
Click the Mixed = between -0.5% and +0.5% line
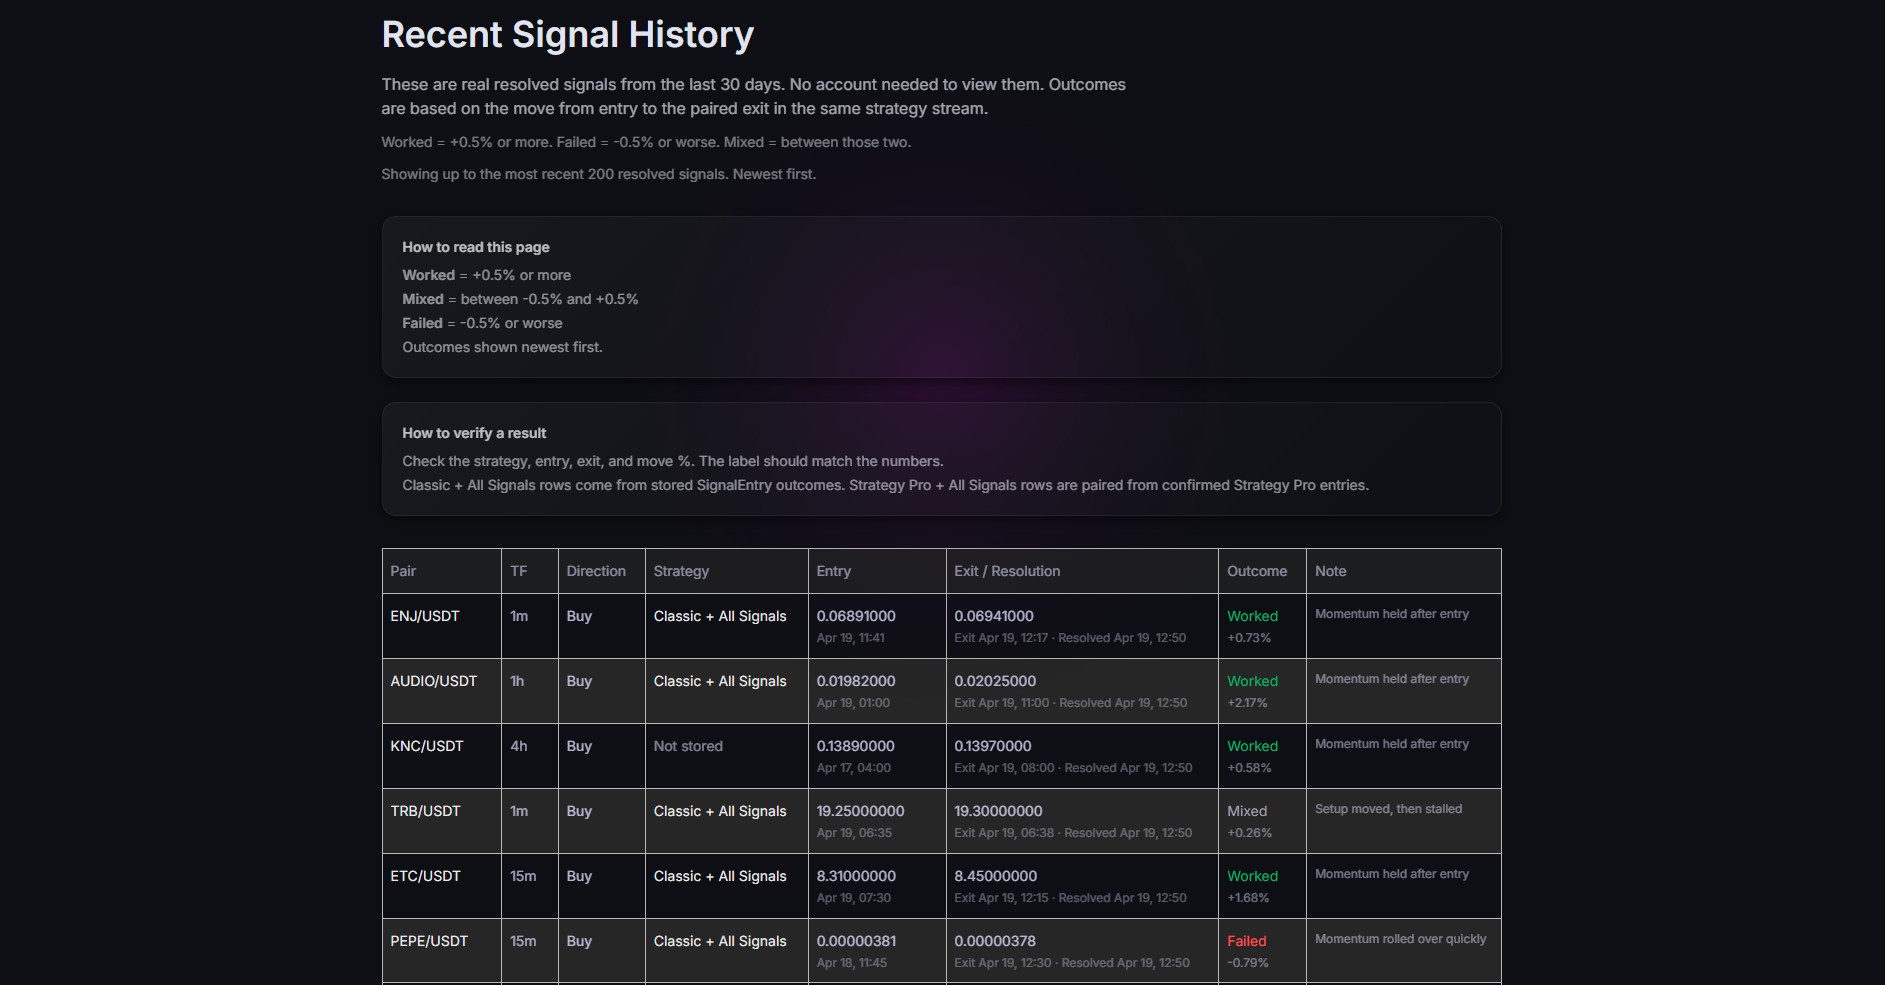[x=520, y=299]
